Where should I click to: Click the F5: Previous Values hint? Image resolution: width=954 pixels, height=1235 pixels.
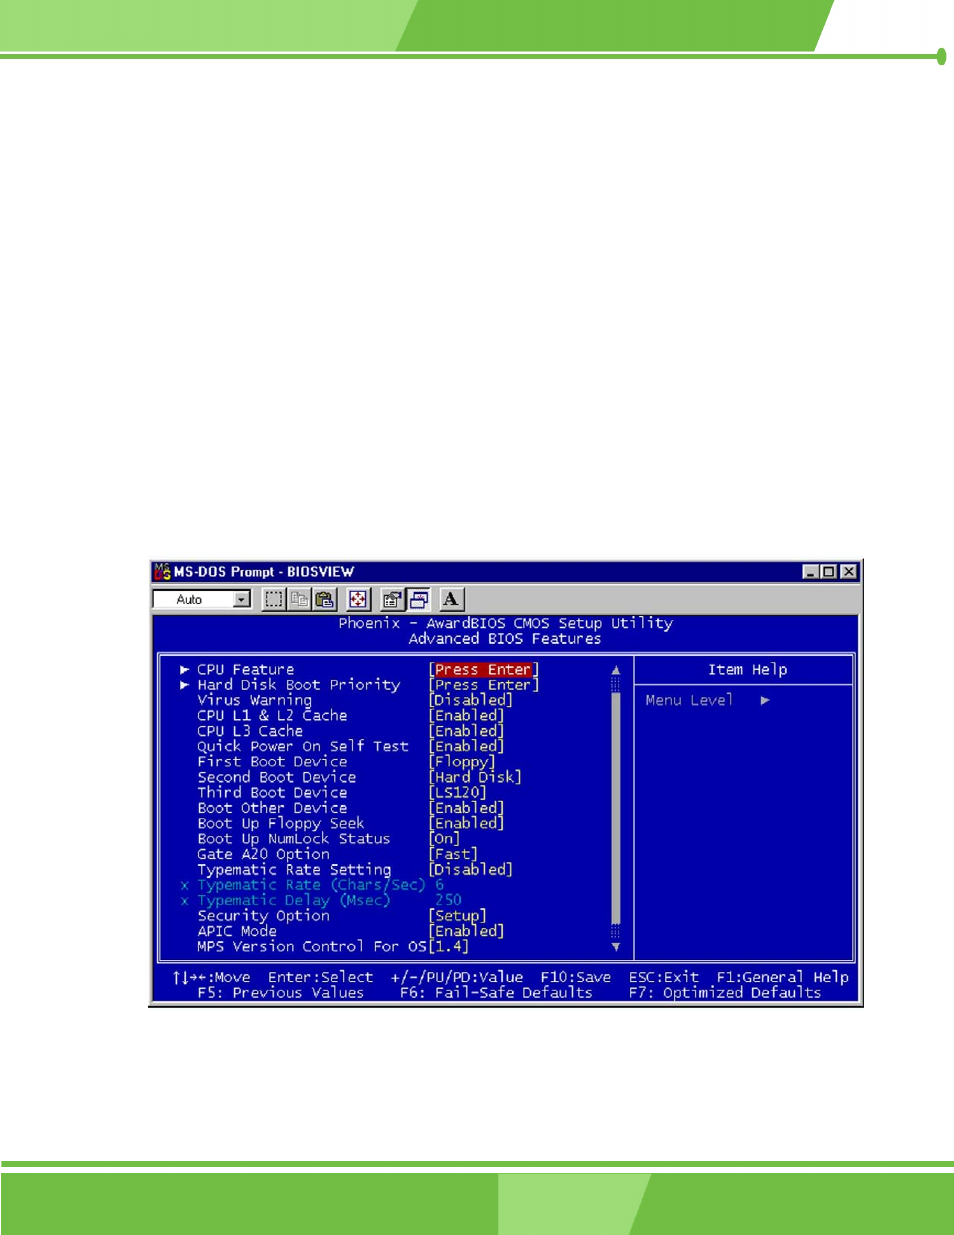pos(281,993)
